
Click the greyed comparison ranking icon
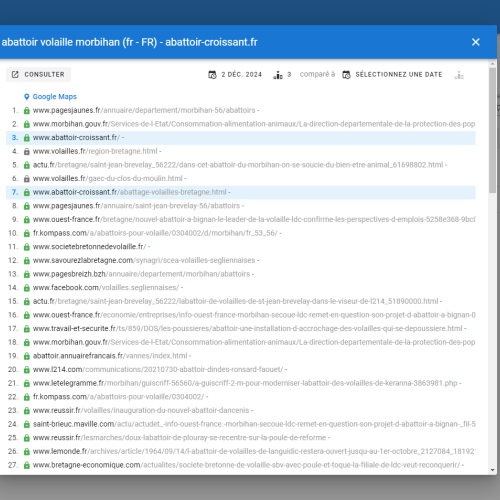pyautogui.click(x=459, y=75)
